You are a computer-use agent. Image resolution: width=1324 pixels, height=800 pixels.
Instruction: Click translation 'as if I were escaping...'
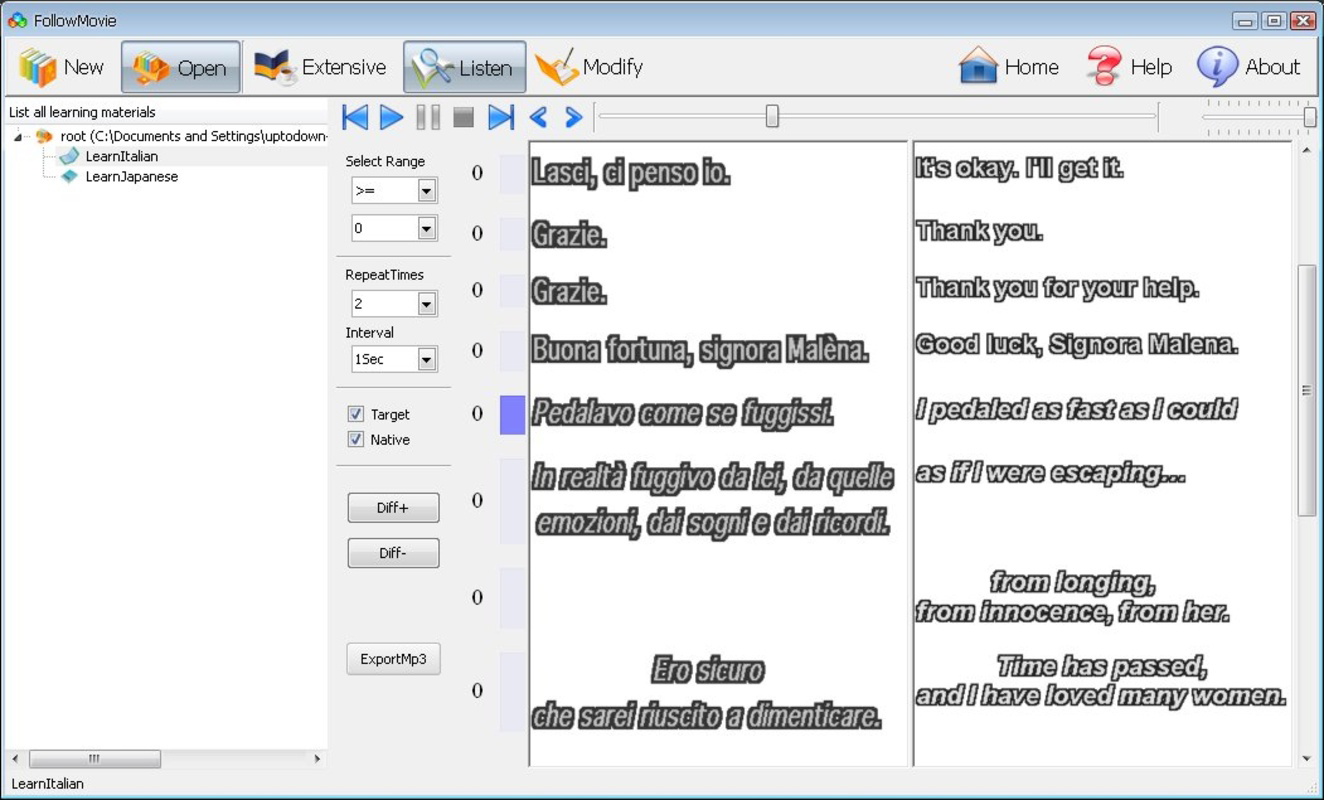(x=1050, y=473)
